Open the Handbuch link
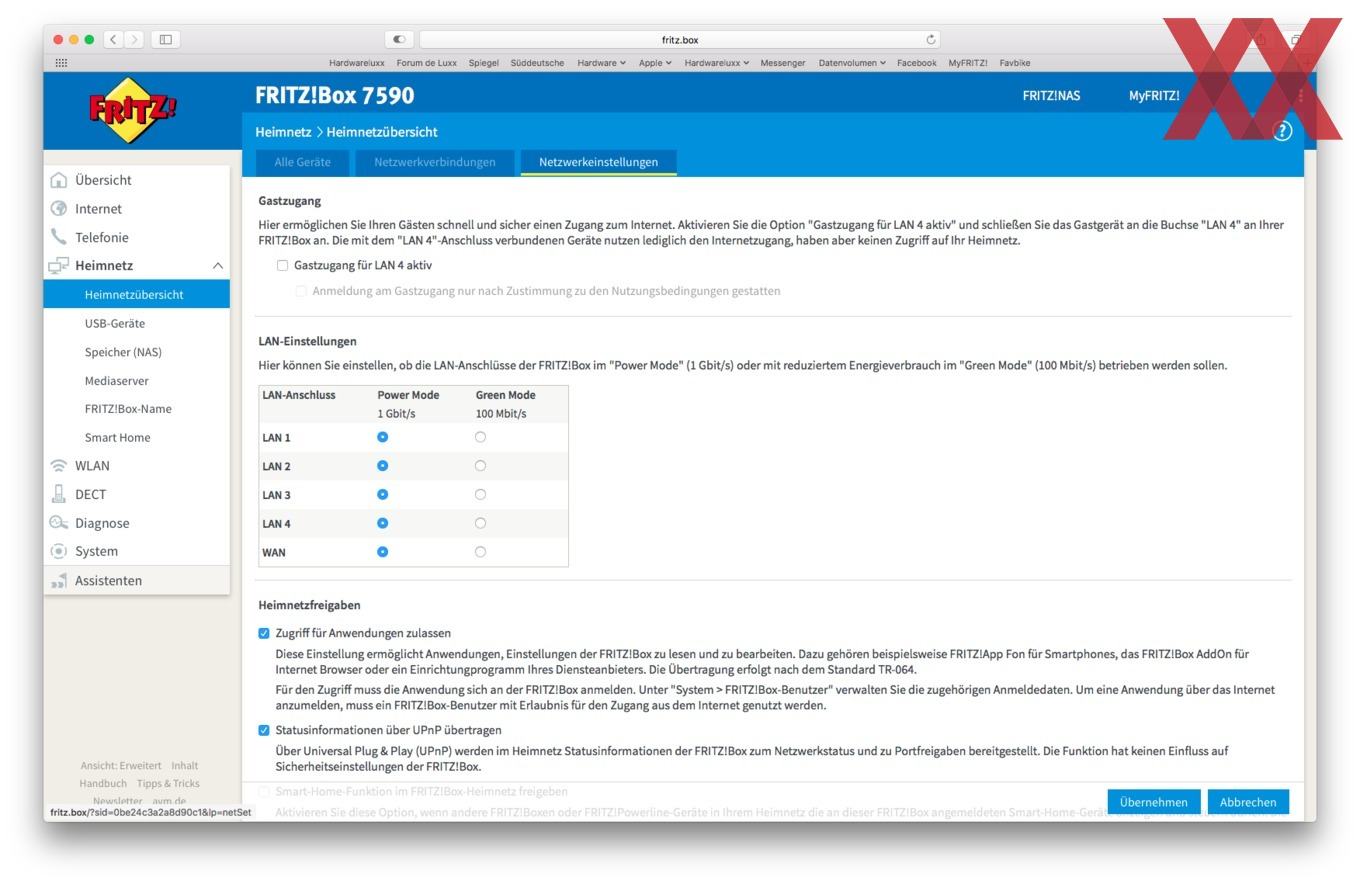Viewport: 1360px width, 884px height. [x=103, y=784]
